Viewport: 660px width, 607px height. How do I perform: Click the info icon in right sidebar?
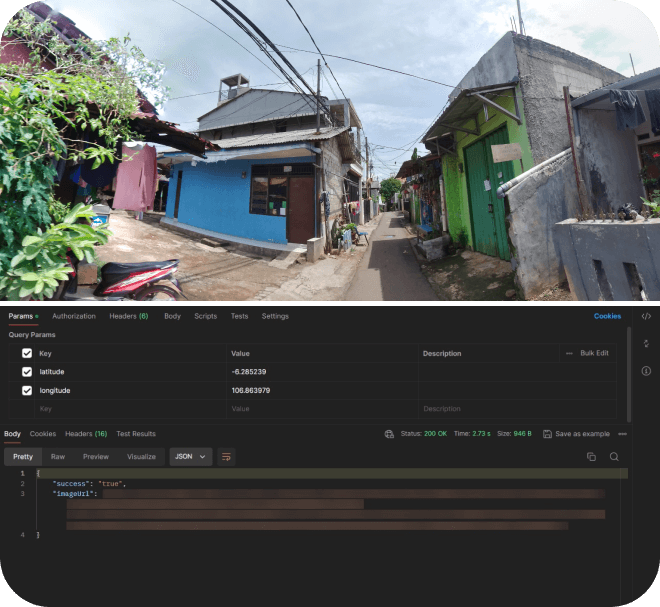pos(646,371)
